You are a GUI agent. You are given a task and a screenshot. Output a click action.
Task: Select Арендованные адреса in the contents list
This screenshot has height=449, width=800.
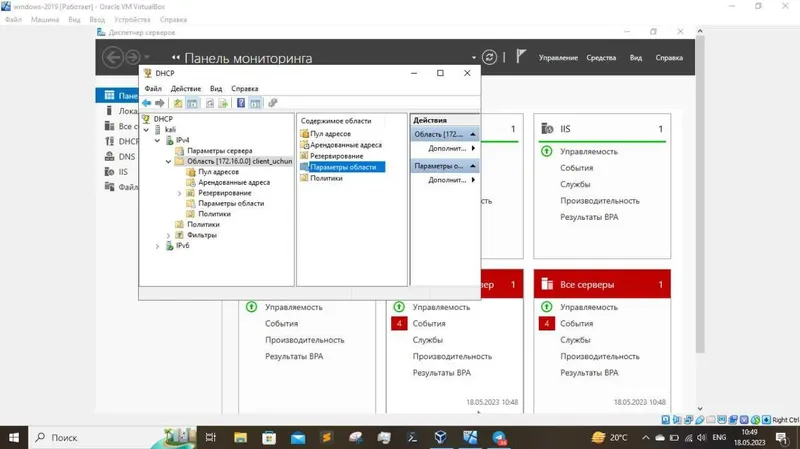(346, 145)
